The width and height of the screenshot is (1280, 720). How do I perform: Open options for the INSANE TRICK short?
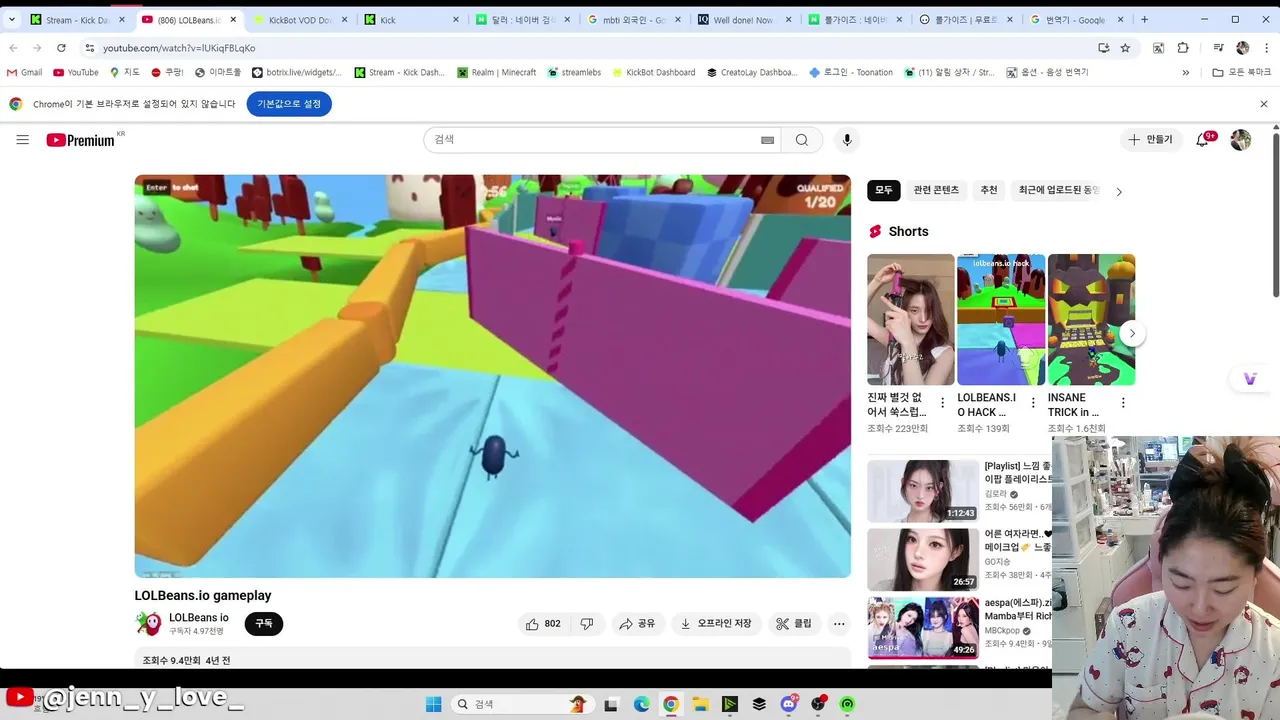click(x=1123, y=403)
